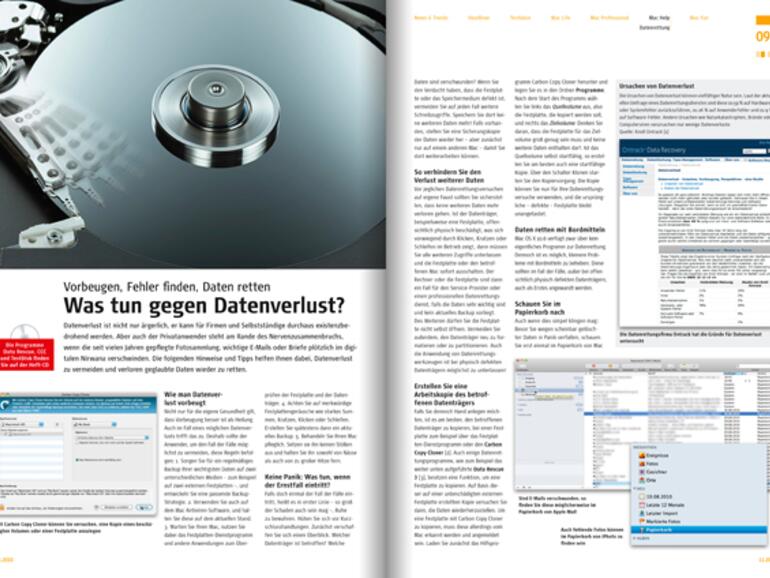The image size is (770, 578).
Task: Click heading "Keine Panik: Was tun, wenn der Ernstfall eintritt?"
Action: tap(307, 481)
